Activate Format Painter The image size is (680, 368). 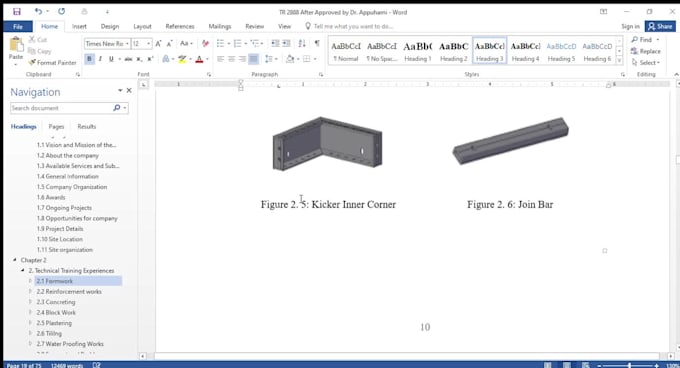[52, 63]
